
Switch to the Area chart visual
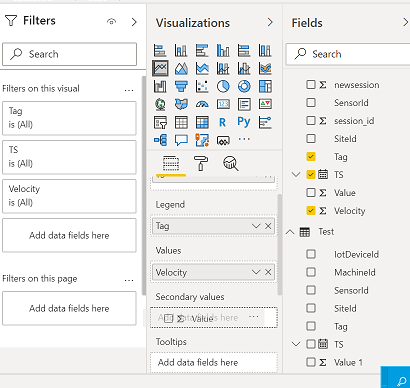[x=181, y=68]
